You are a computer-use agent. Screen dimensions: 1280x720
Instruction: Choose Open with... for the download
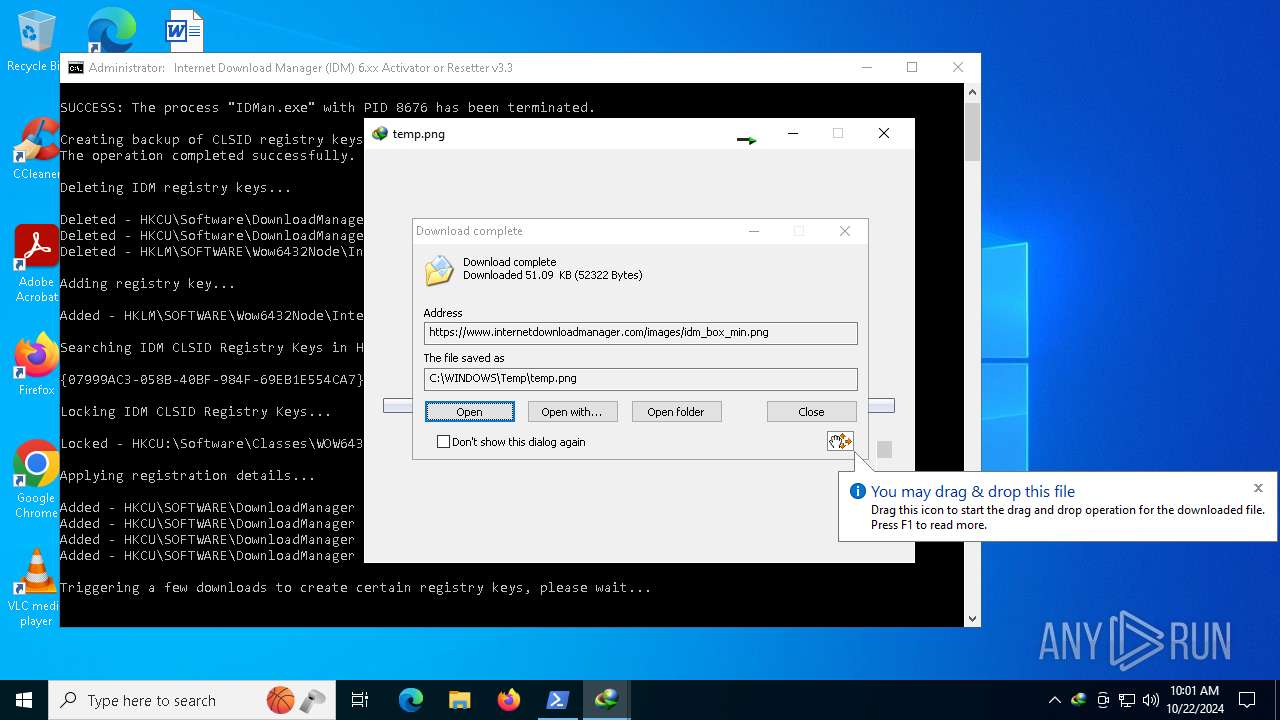point(572,412)
